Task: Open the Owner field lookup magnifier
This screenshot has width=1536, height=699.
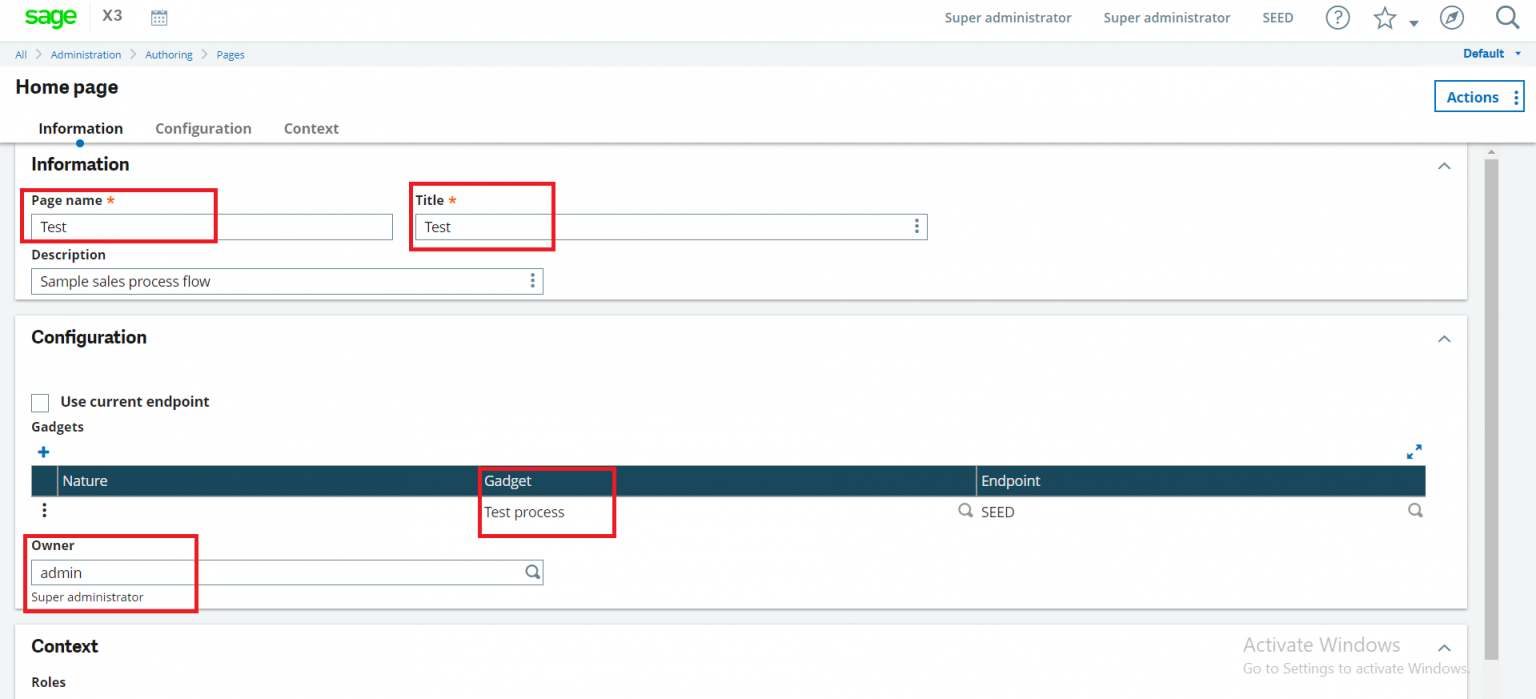Action: (533, 572)
